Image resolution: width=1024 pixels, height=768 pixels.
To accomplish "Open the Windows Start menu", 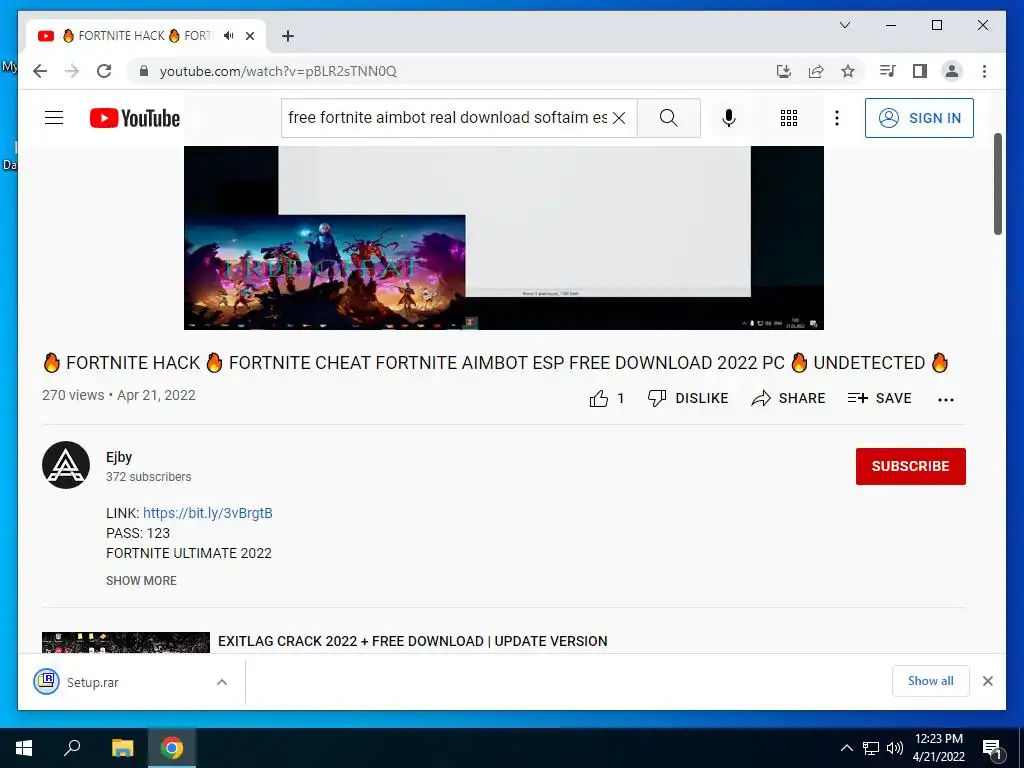I will (24, 748).
